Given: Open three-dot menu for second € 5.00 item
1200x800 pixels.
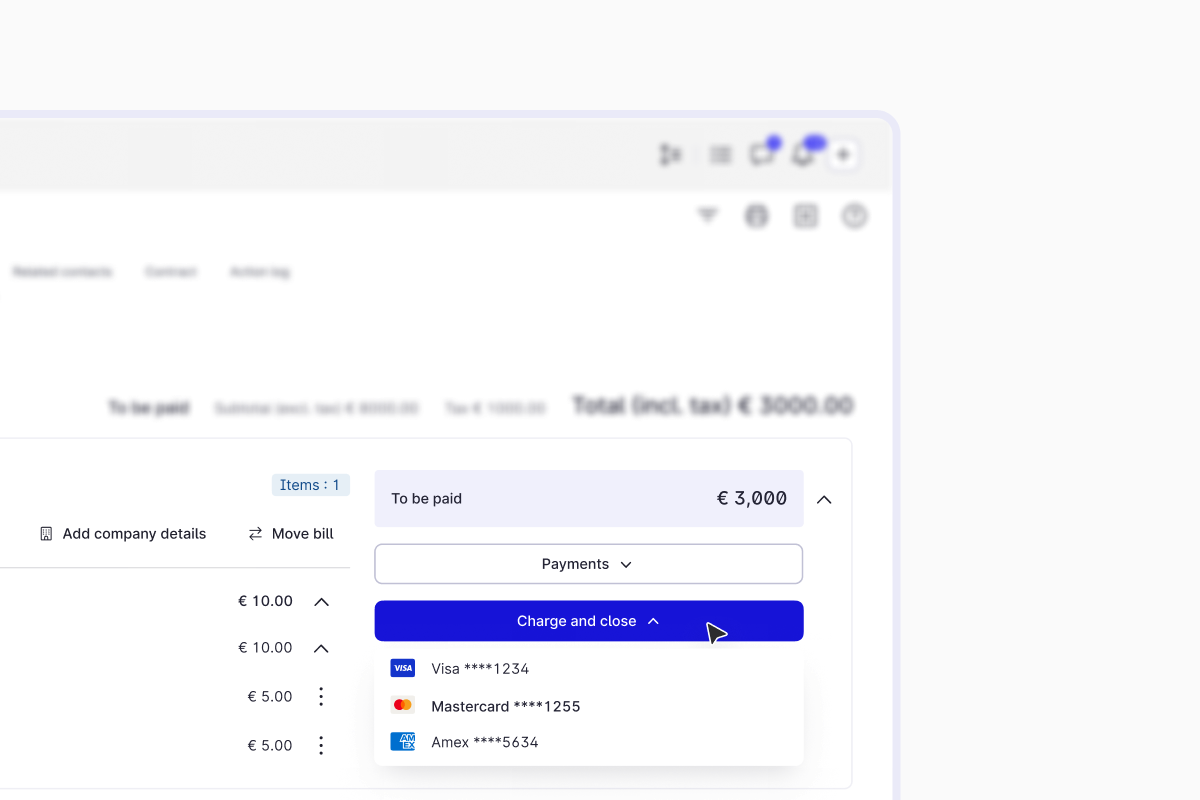Looking at the screenshot, I should pyautogui.click(x=321, y=745).
